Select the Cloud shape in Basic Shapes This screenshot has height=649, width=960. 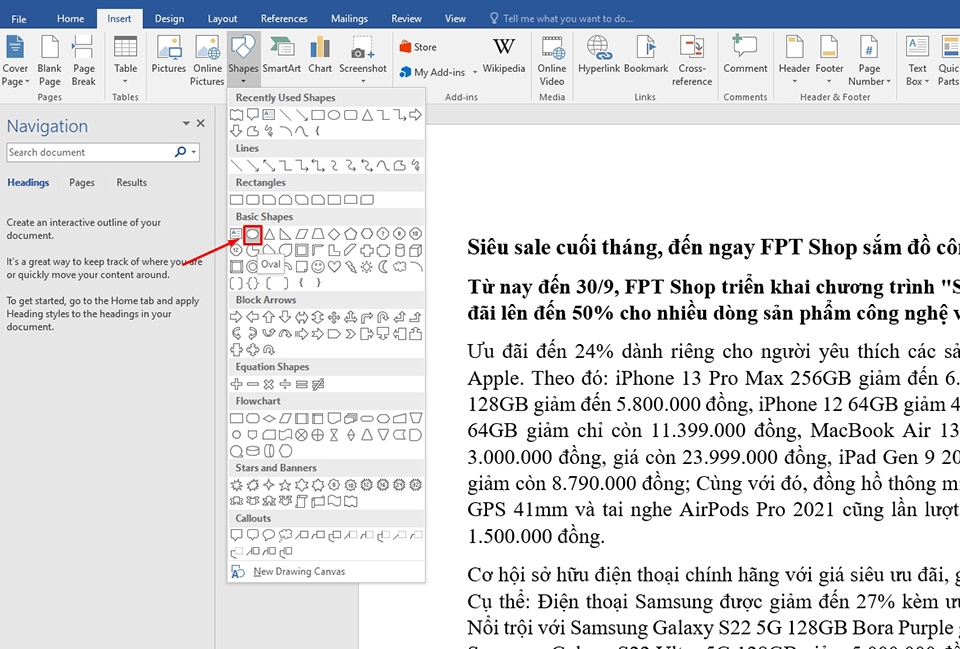(x=399, y=267)
